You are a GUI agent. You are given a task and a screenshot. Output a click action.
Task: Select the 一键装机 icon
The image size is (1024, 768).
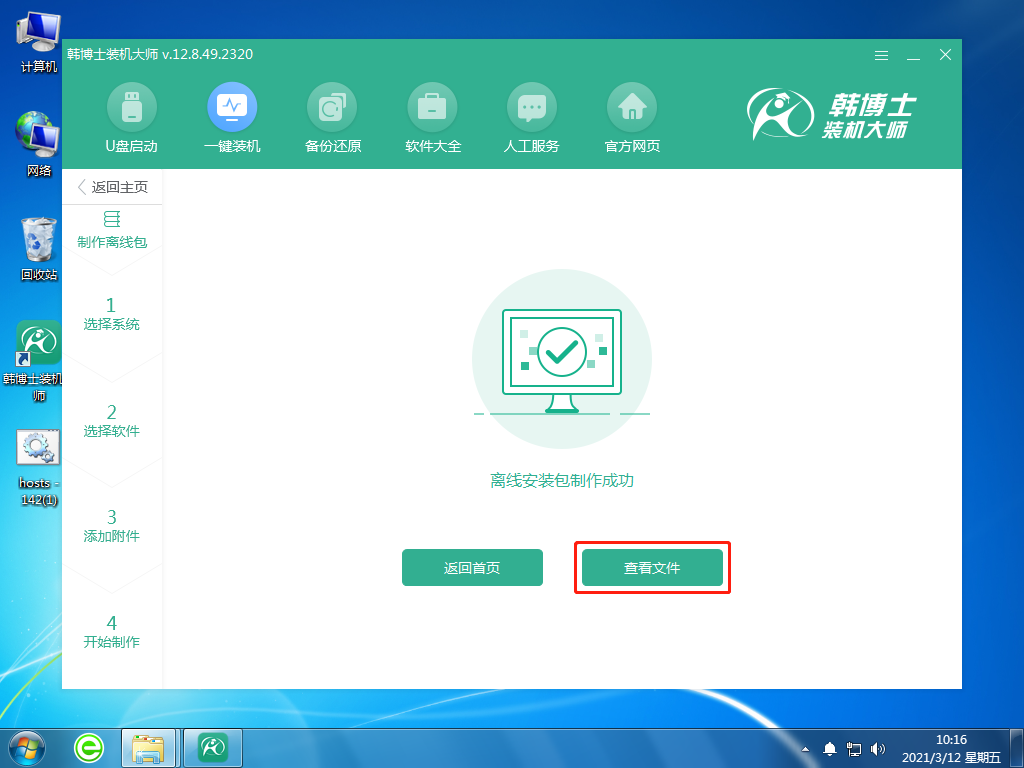coord(232,107)
